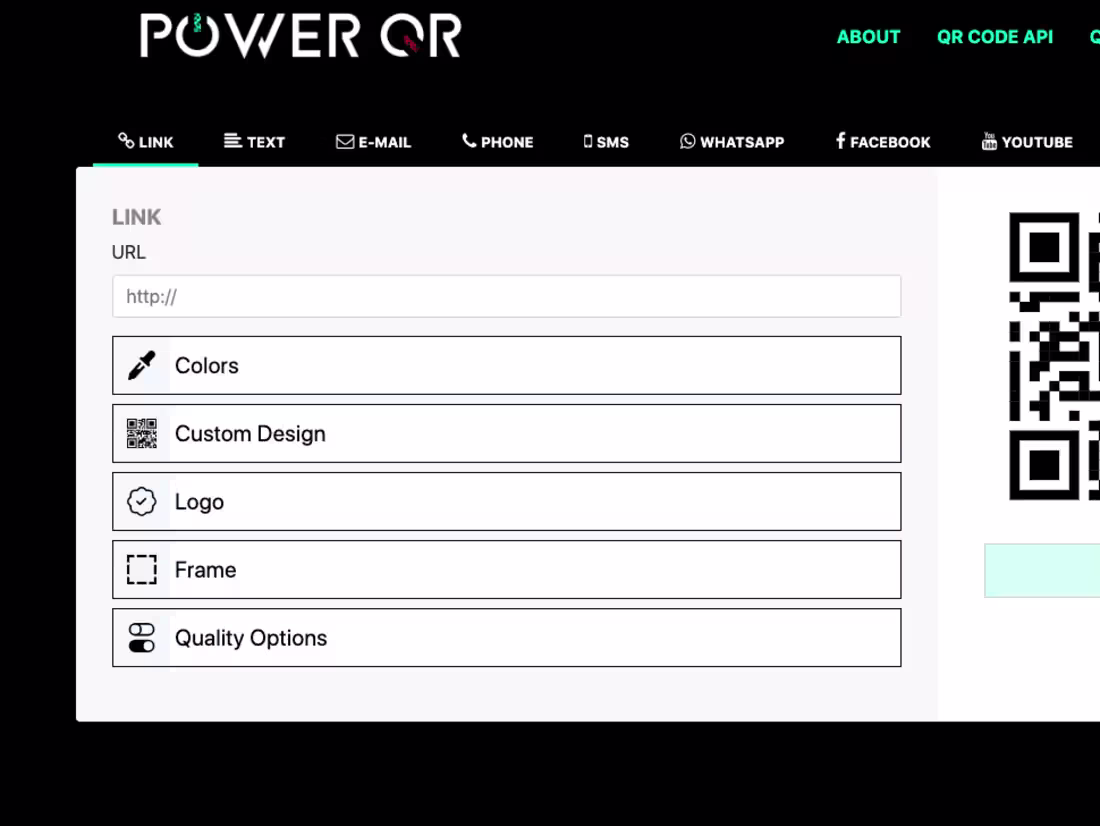This screenshot has width=1100, height=826.
Task: Open the ABOUT page
Action: pyautogui.click(x=868, y=37)
